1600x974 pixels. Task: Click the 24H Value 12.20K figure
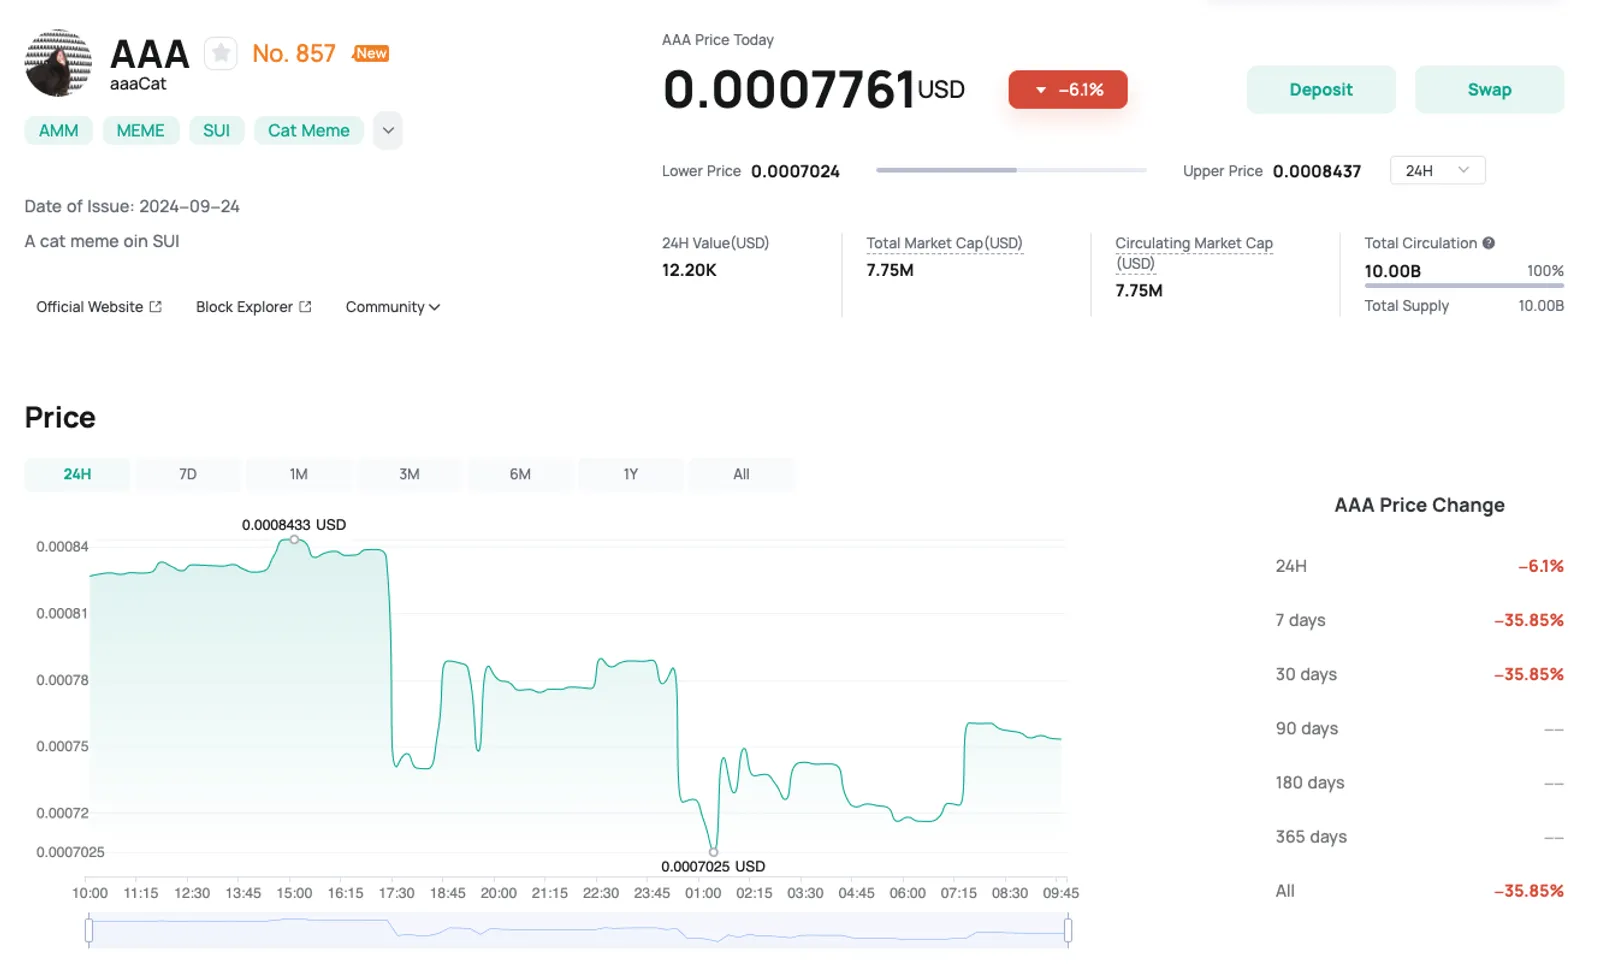click(x=689, y=270)
